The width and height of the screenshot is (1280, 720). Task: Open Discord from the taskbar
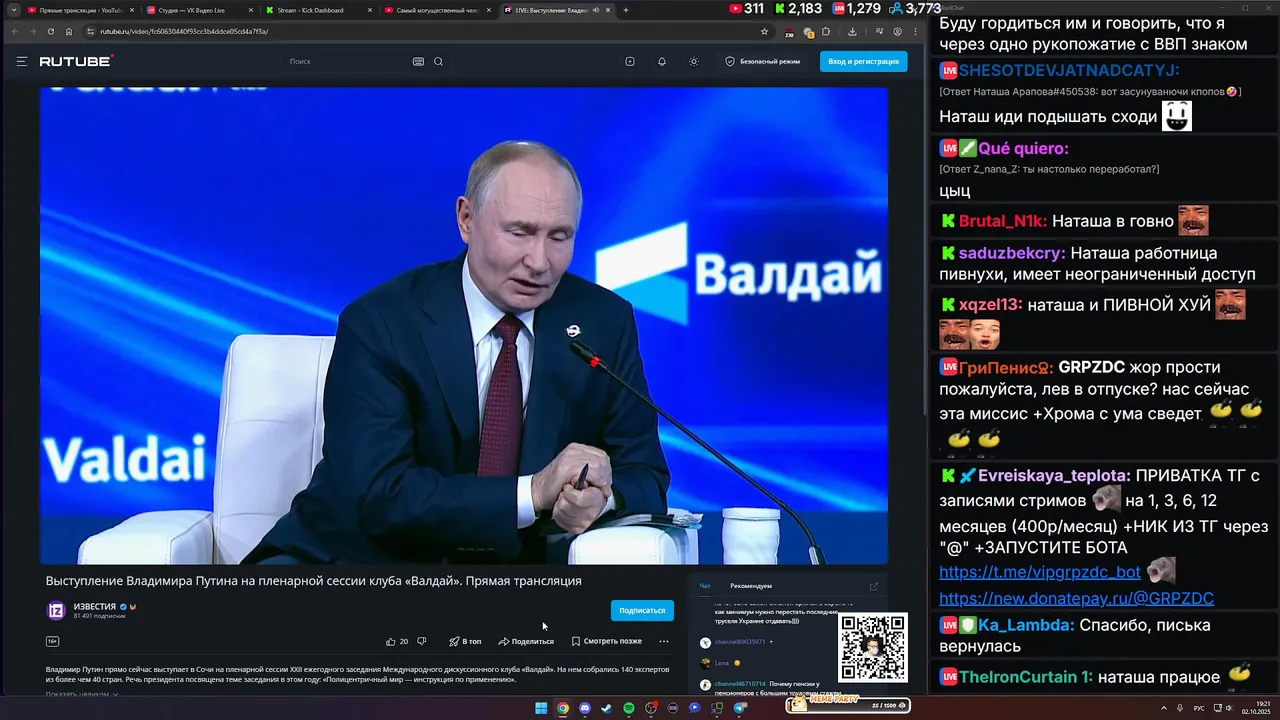pyautogui.click(x=585, y=708)
